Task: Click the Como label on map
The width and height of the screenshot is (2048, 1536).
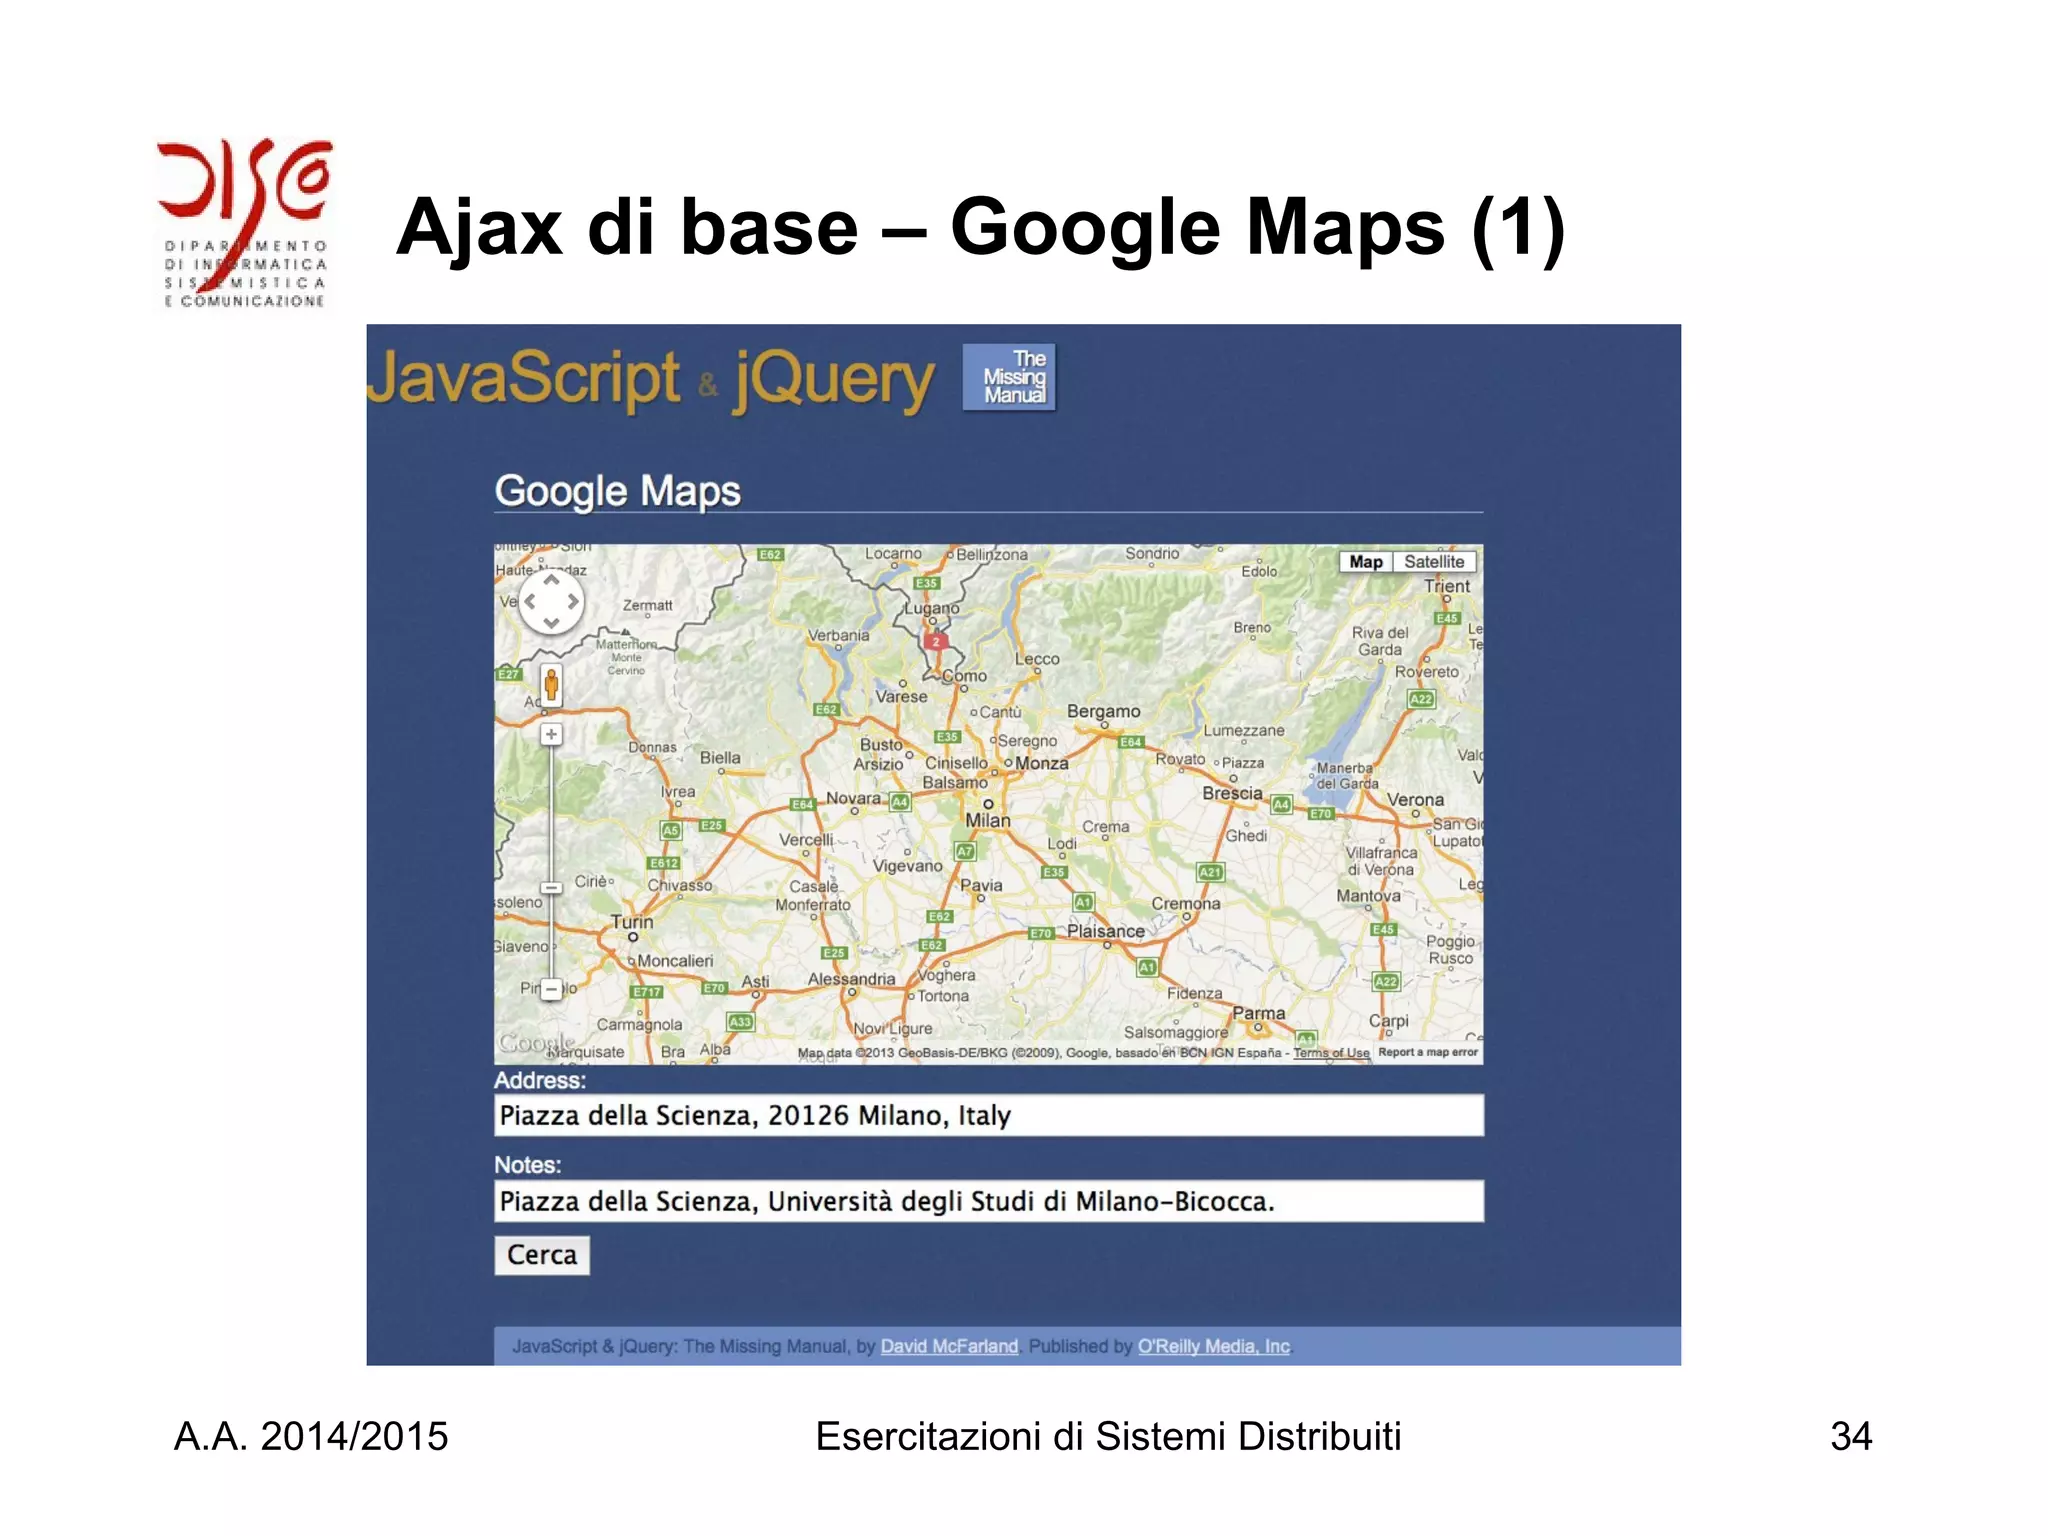Action: tap(965, 676)
